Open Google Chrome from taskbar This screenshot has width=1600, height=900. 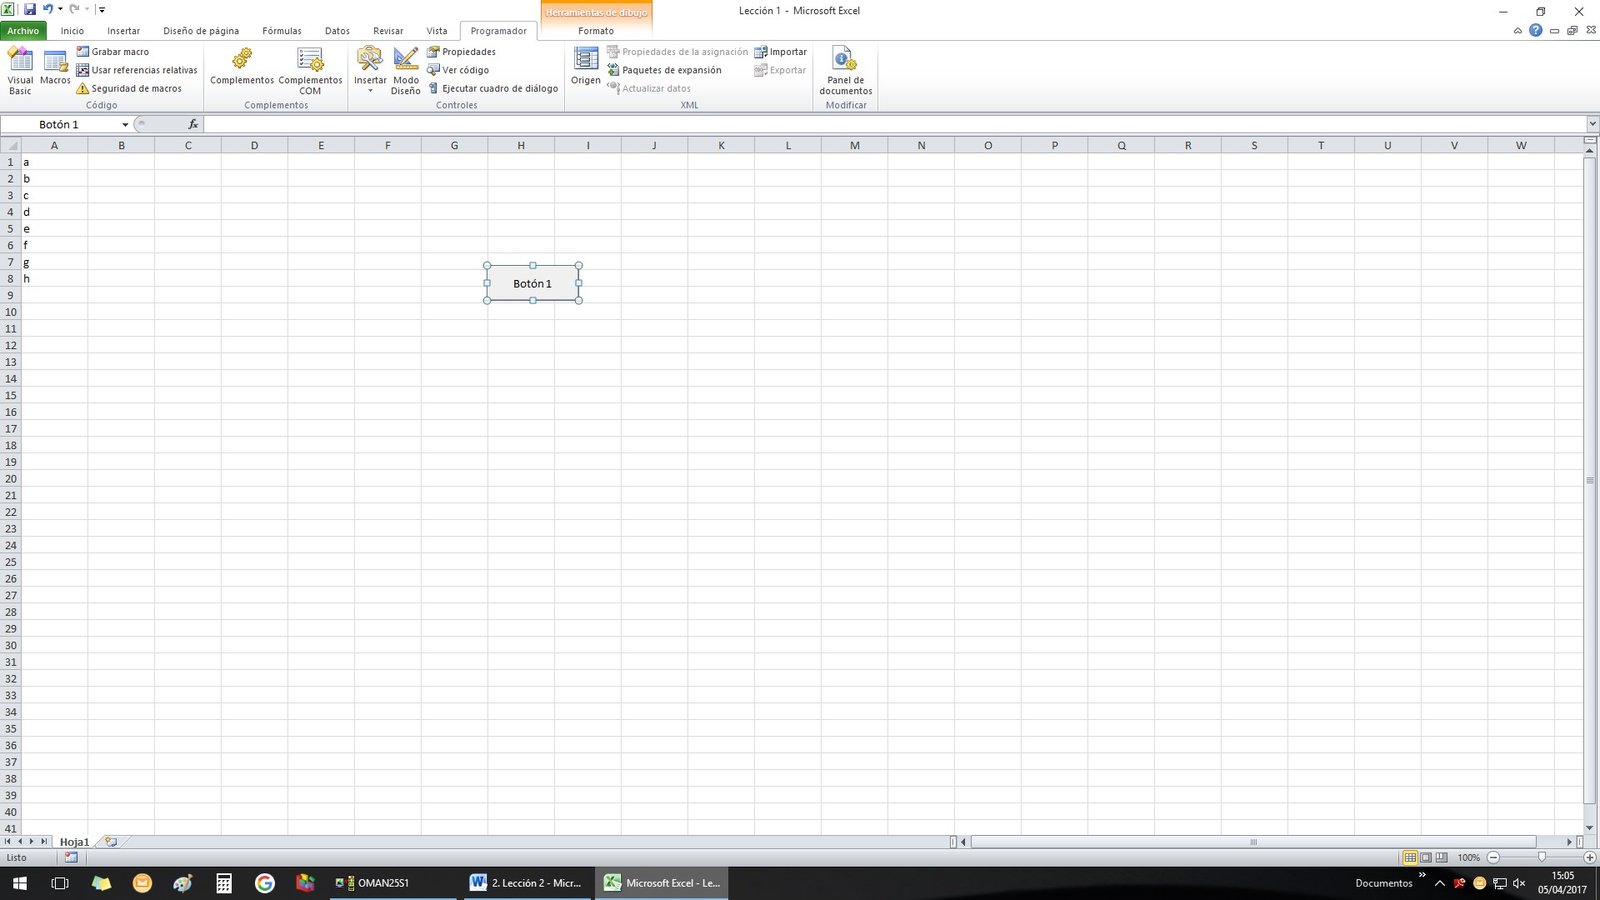tap(264, 883)
